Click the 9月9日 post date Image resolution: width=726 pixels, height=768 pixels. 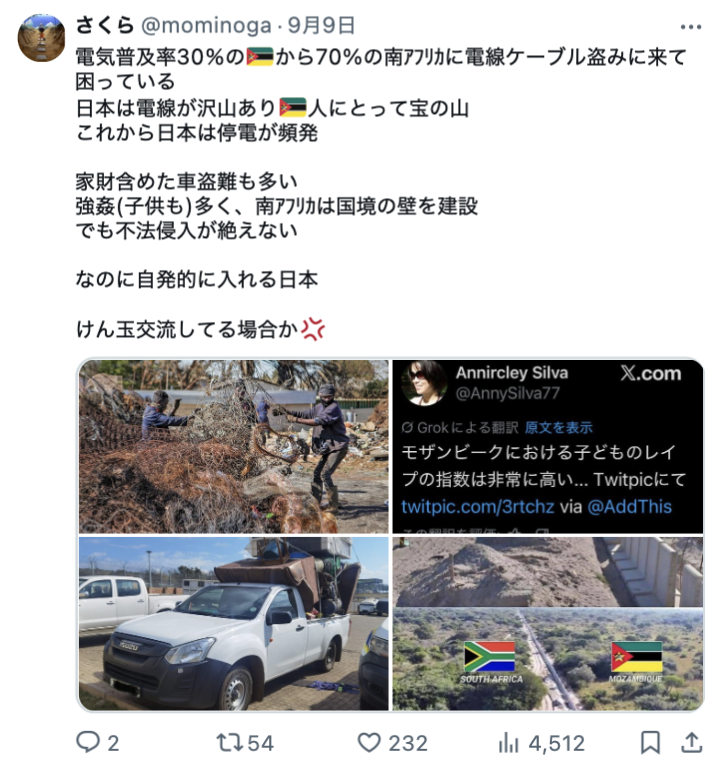(x=321, y=25)
